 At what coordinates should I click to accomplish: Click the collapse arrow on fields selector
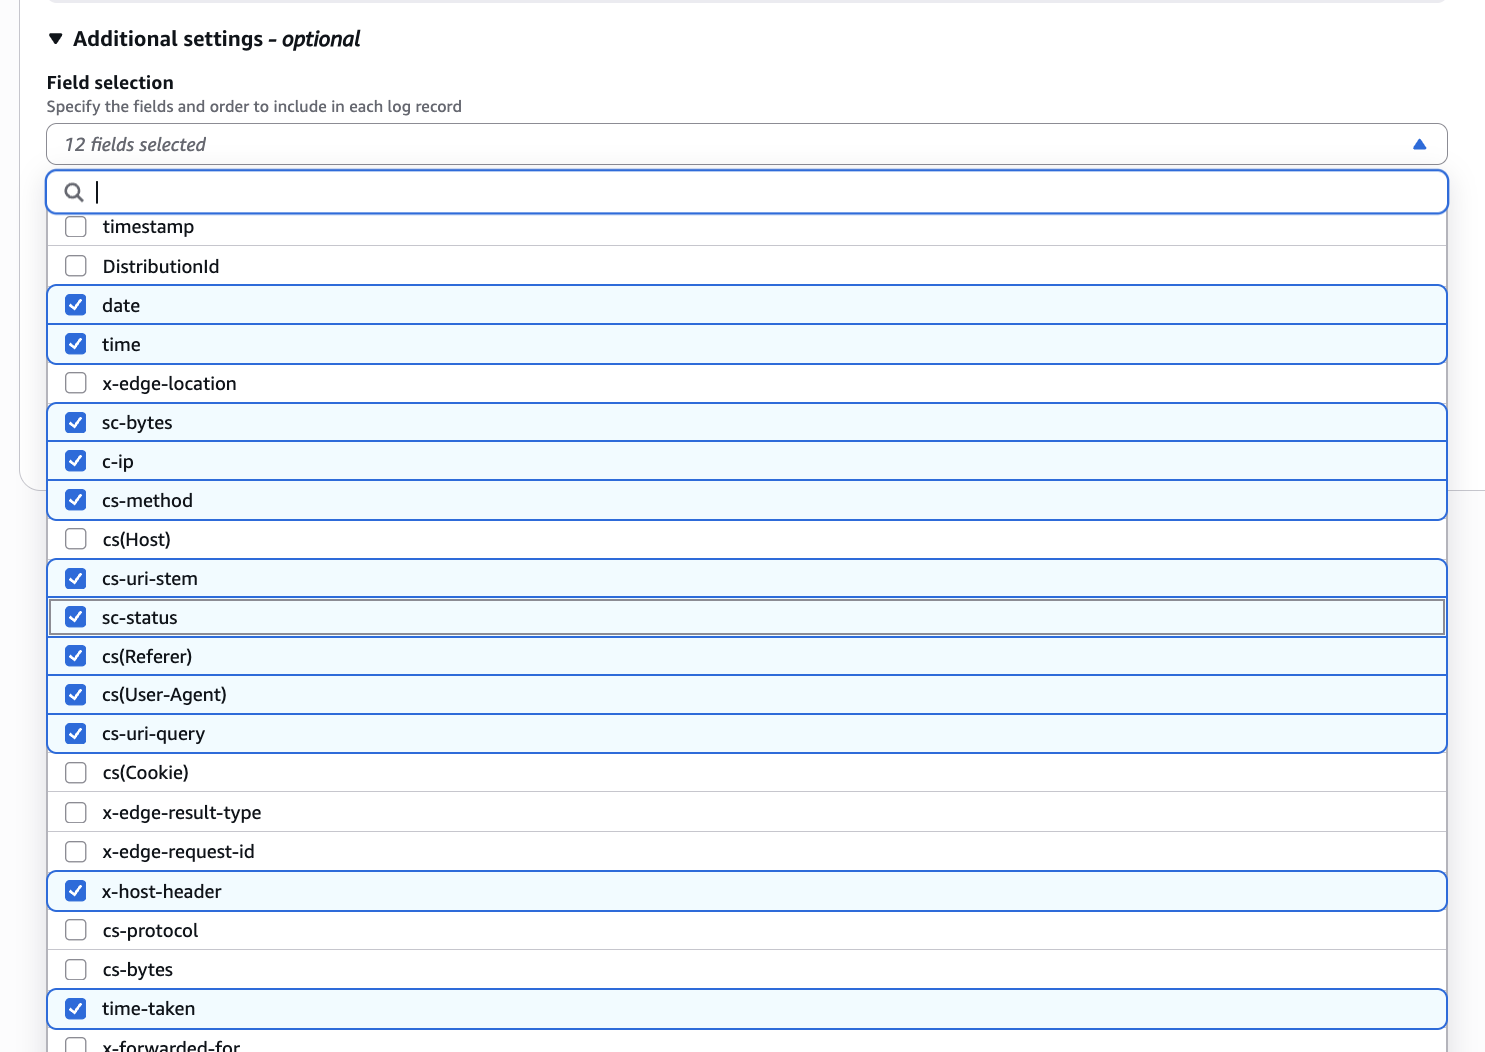coord(1420,144)
